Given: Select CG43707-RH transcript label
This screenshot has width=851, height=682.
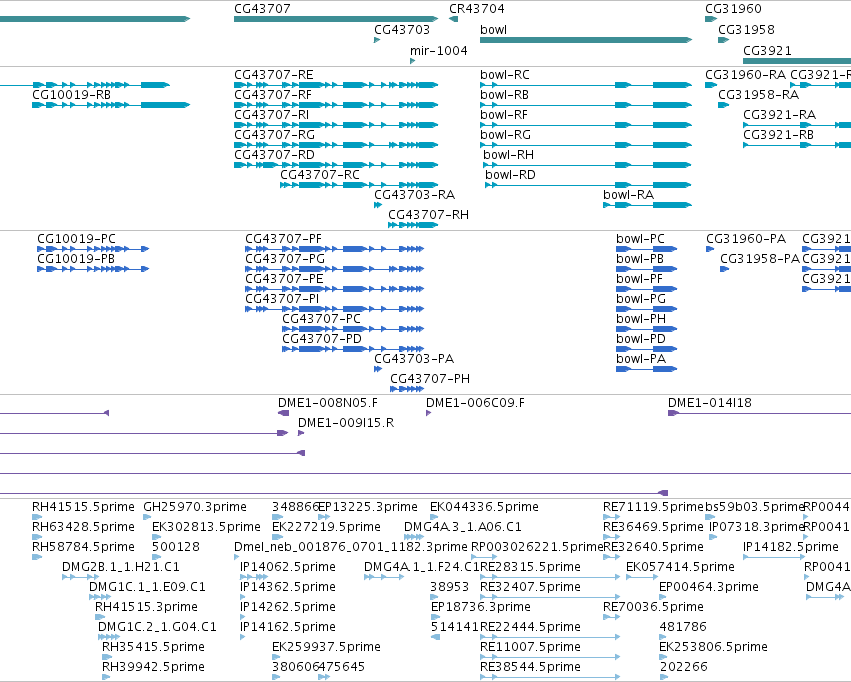Looking at the screenshot, I should tap(428, 215).
